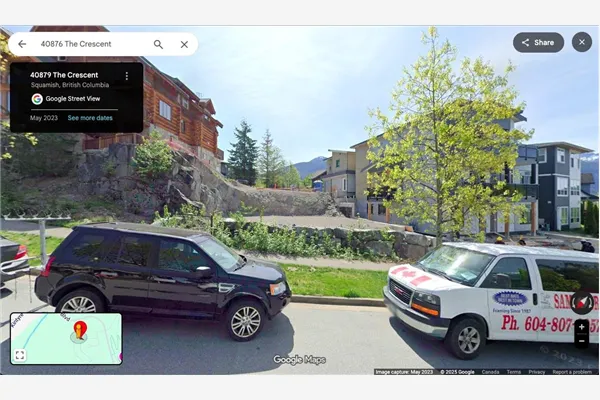Image resolution: width=600 pixels, height=400 pixels.
Task: Open the Privacy link in footer
Action: click(536, 372)
